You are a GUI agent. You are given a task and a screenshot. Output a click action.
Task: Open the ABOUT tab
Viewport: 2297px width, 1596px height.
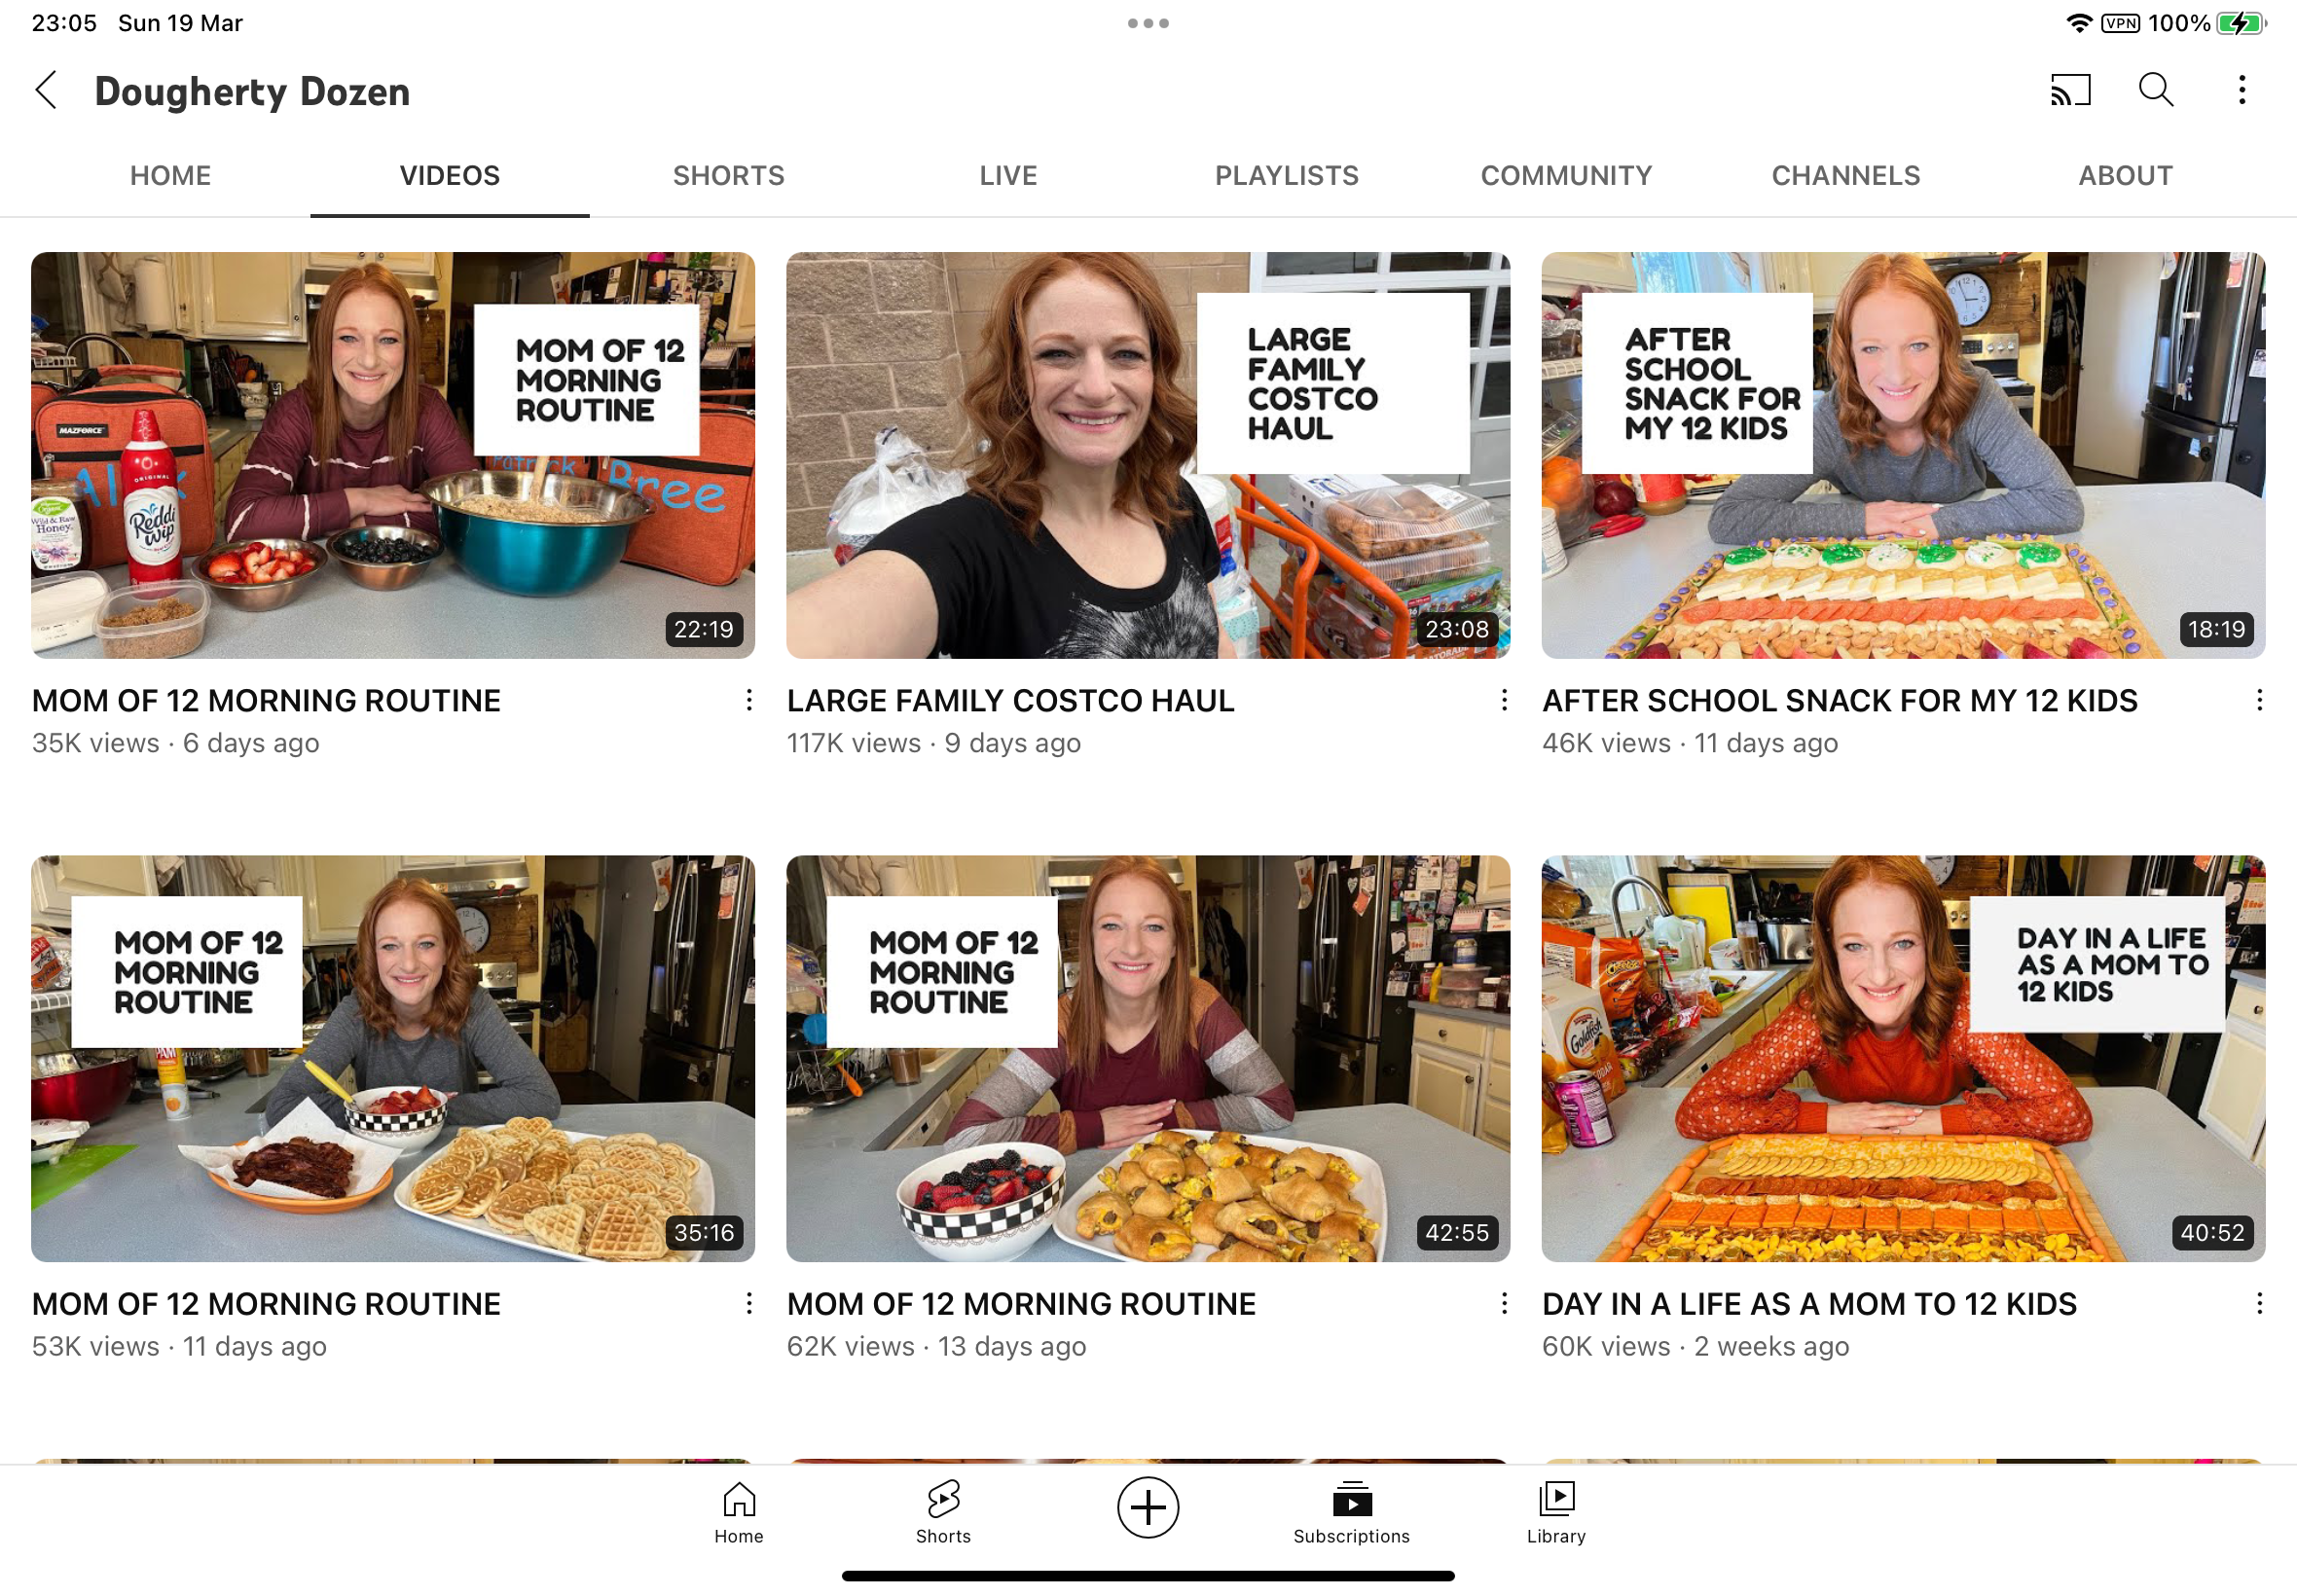click(x=2125, y=176)
